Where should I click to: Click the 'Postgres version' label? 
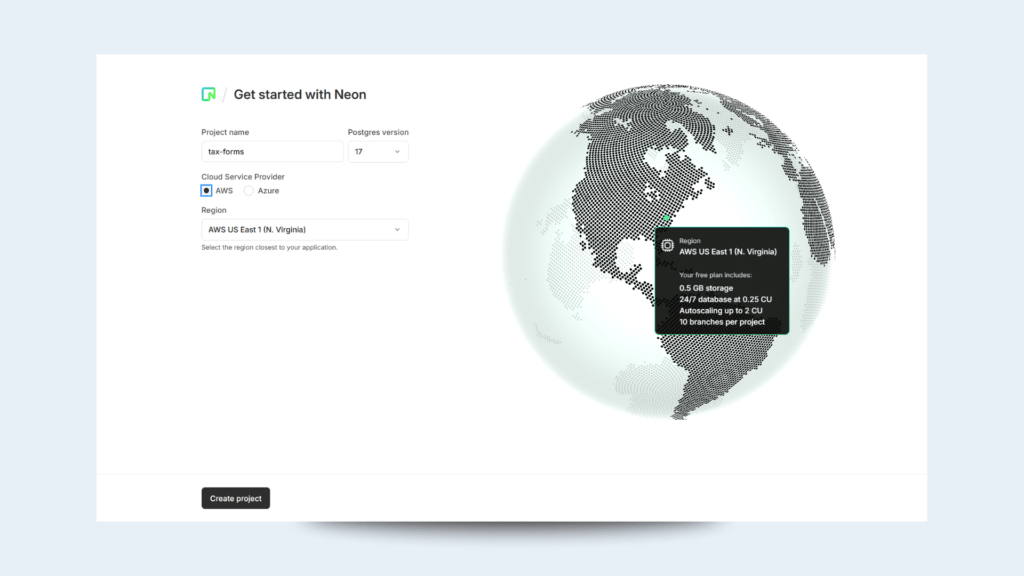point(378,132)
